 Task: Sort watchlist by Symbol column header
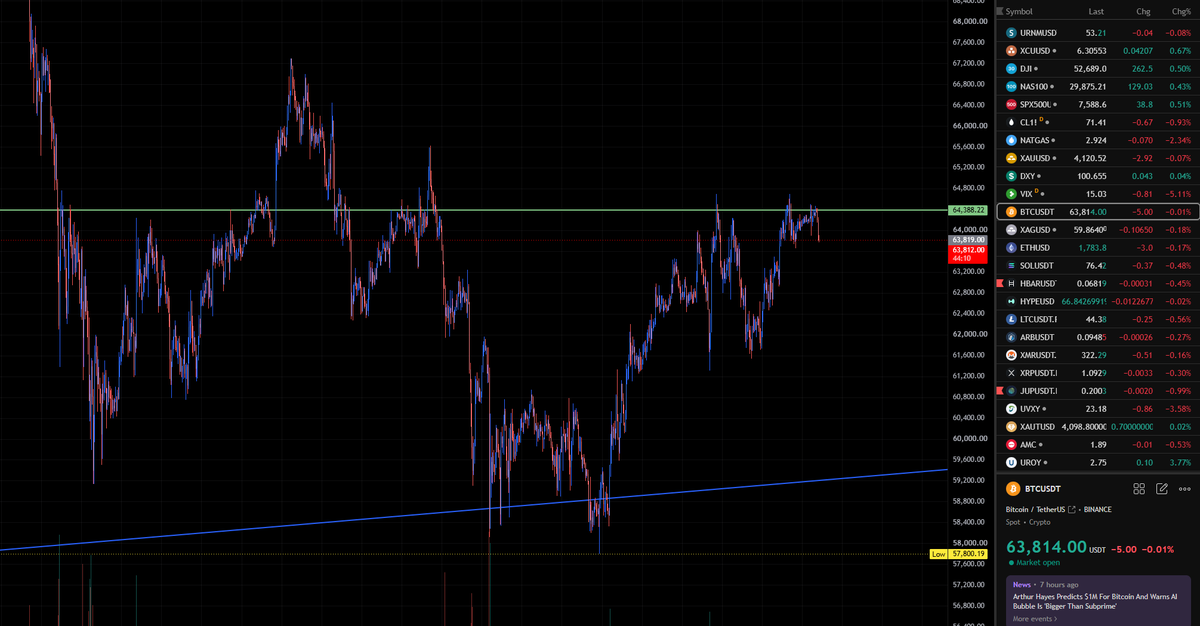click(x=1019, y=12)
